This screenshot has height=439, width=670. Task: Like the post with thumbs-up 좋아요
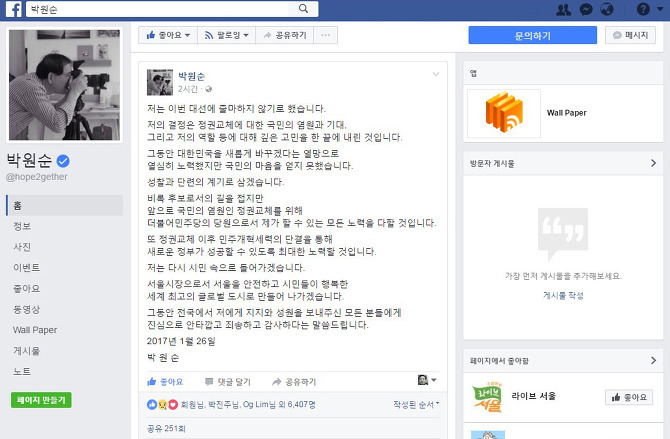165,382
